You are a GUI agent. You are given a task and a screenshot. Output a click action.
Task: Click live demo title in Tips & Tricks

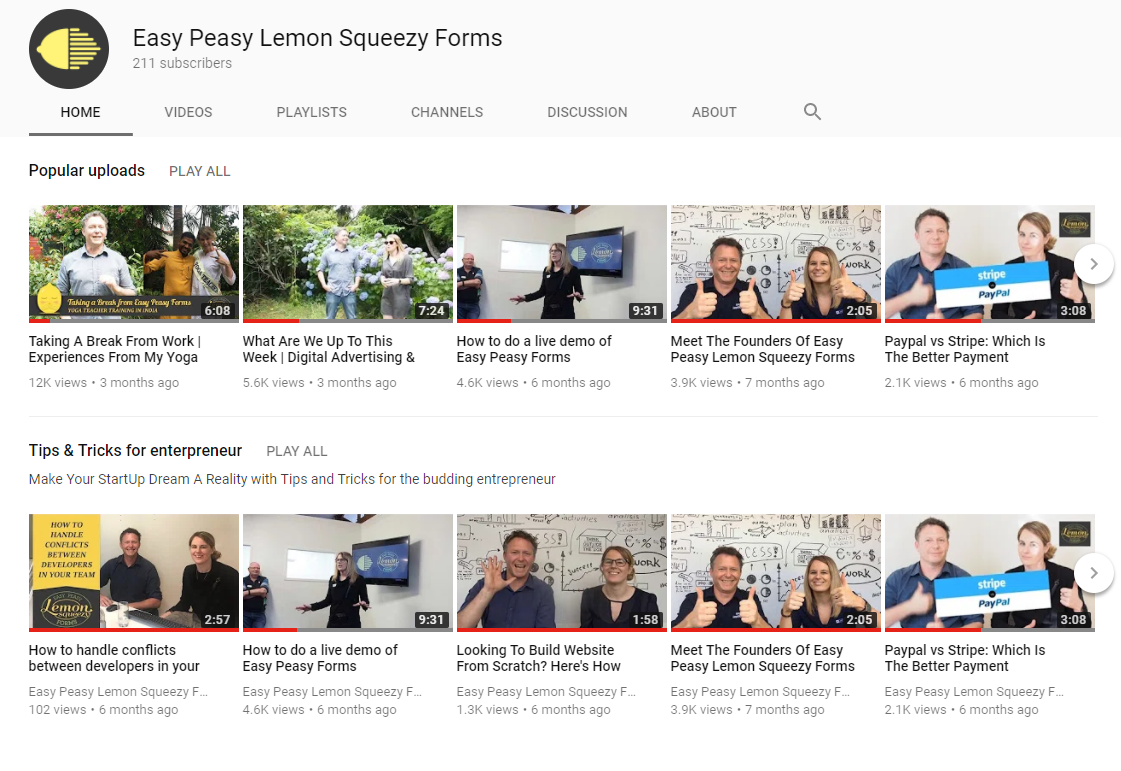click(x=320, y=658)
